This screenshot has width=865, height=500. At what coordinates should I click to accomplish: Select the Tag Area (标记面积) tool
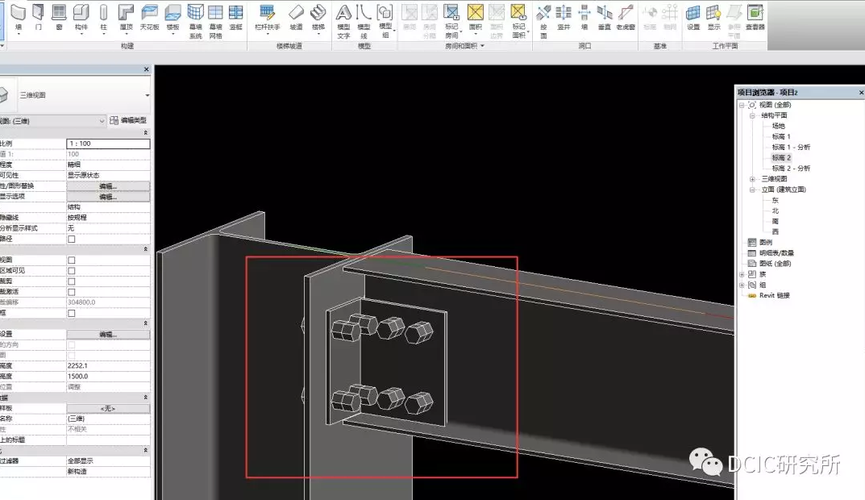pyautogui.click(x=519, y=21)
